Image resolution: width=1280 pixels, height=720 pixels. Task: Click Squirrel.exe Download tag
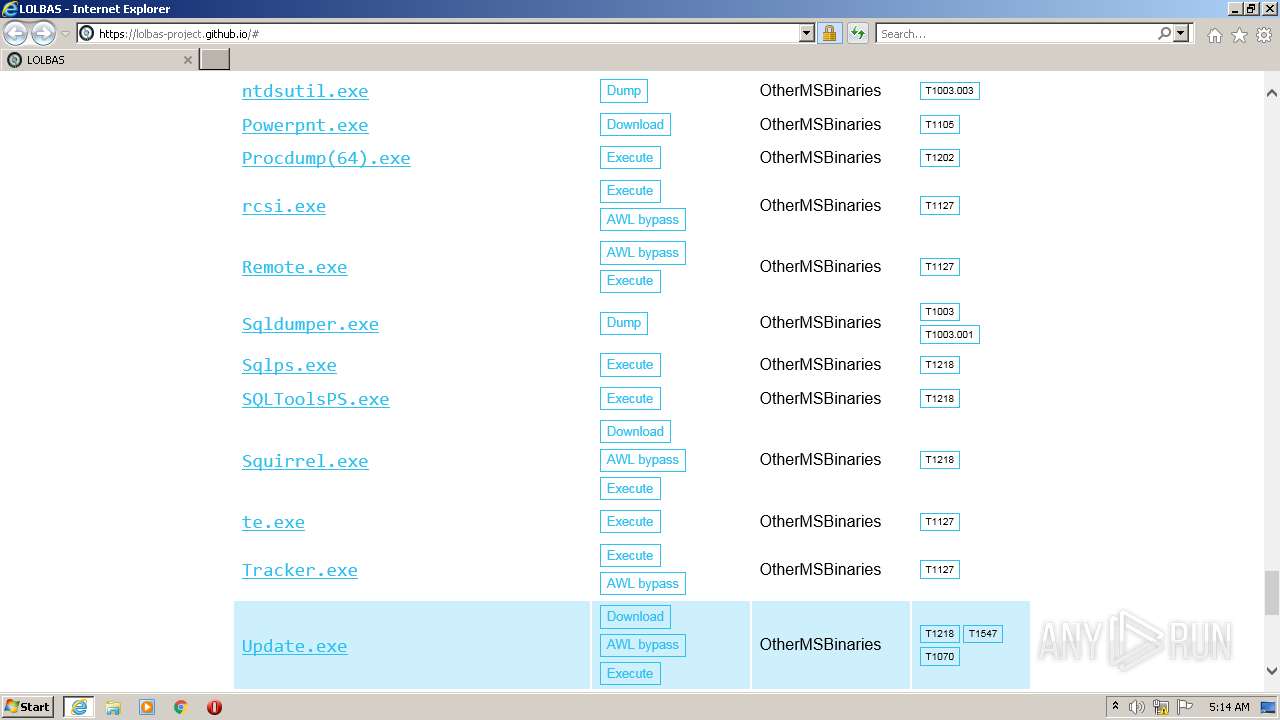(x=635, y=432)
